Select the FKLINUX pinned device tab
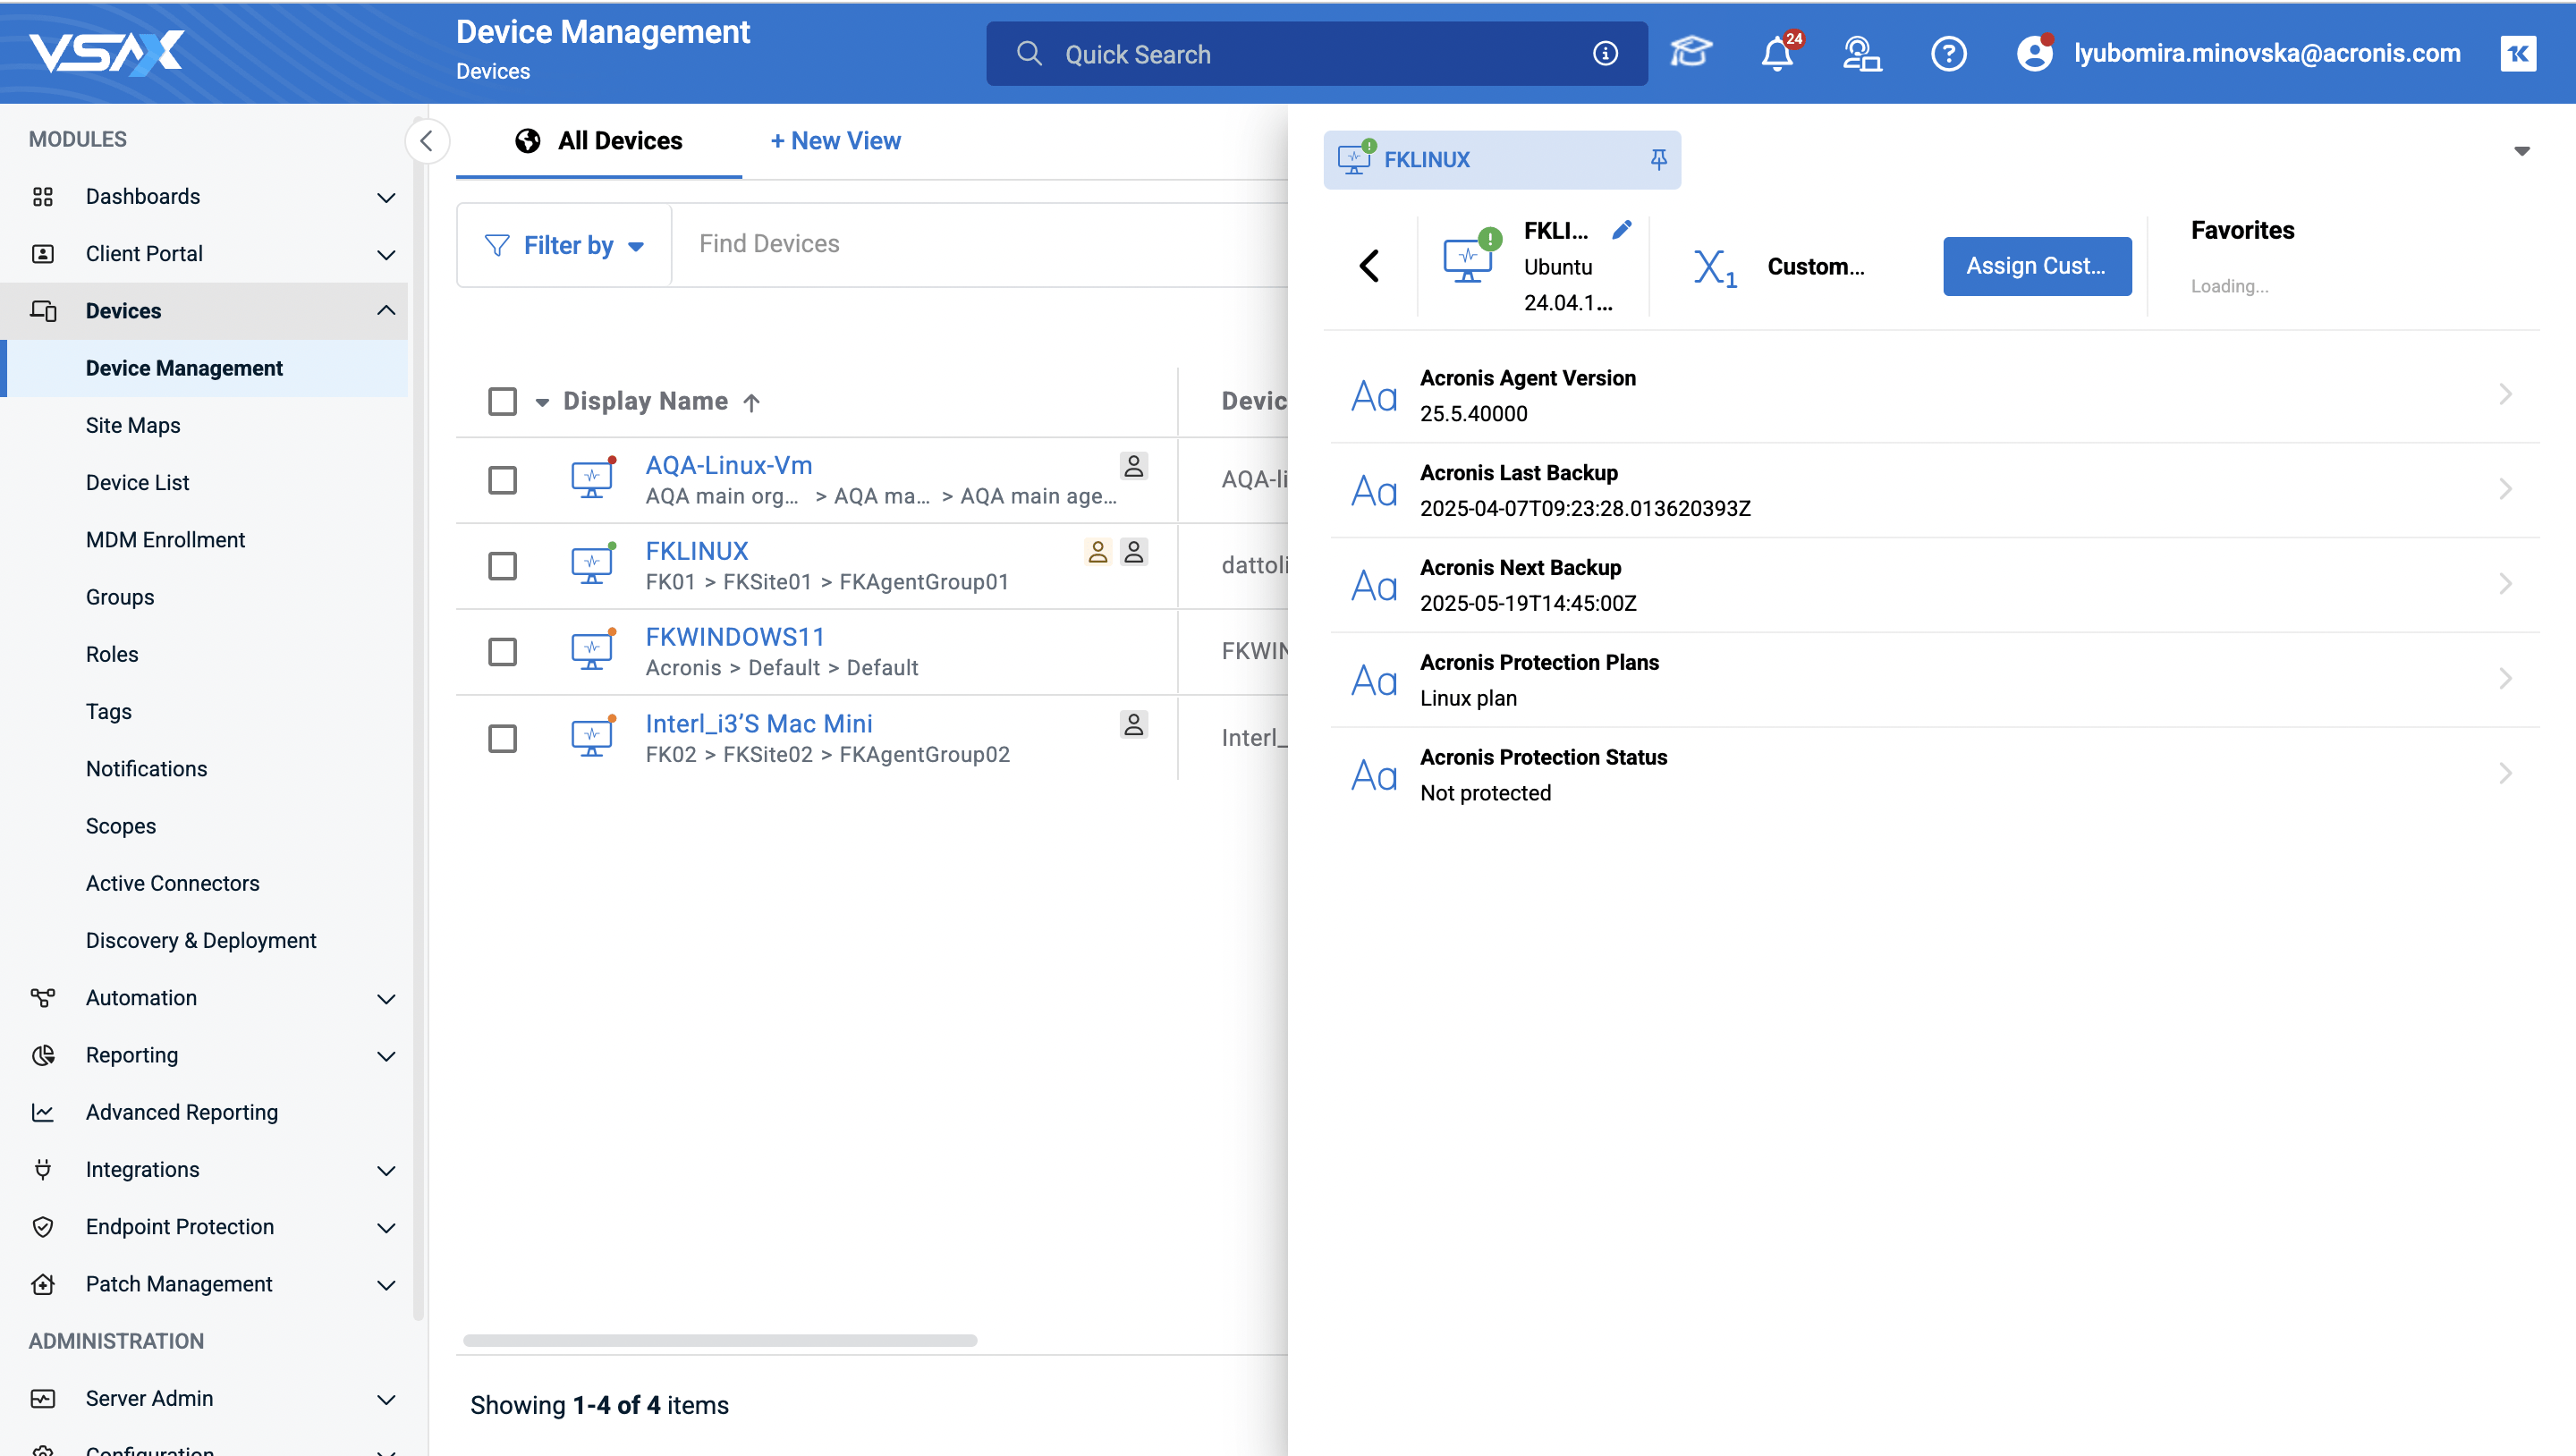 click(1501, 159)
